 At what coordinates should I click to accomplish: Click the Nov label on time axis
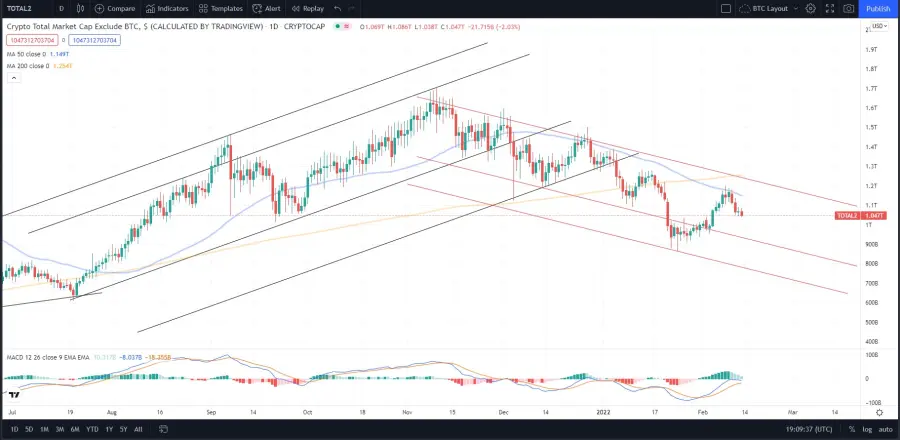[408, 412]
